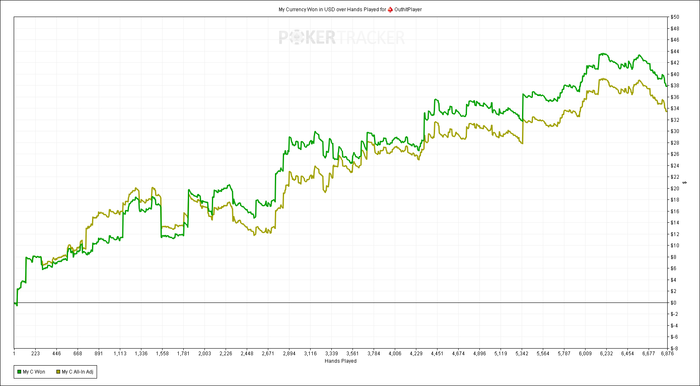700x386 pixels.
Task: Click the 2,894 x-axis tick label
Action: pos(289,353)
